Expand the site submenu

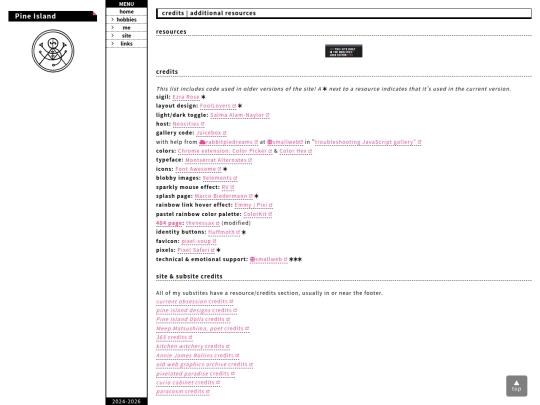pyautogui.click(x=126, y=35)
